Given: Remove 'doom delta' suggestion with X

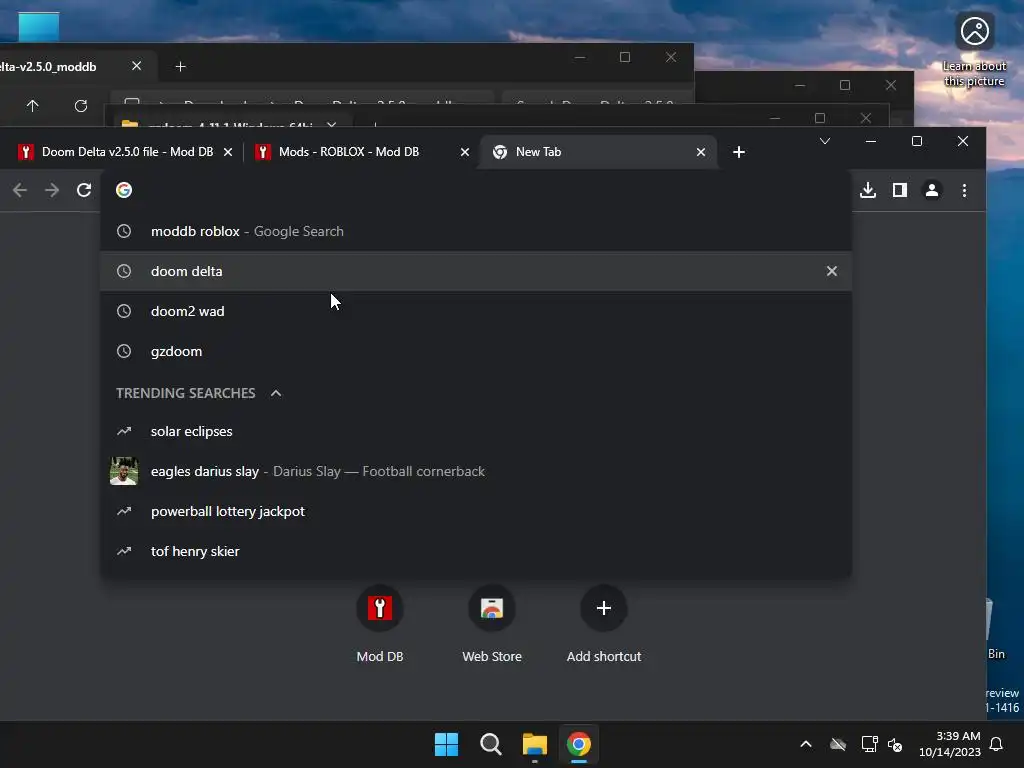Looking at the screenshot, I should tap(831, 271).
